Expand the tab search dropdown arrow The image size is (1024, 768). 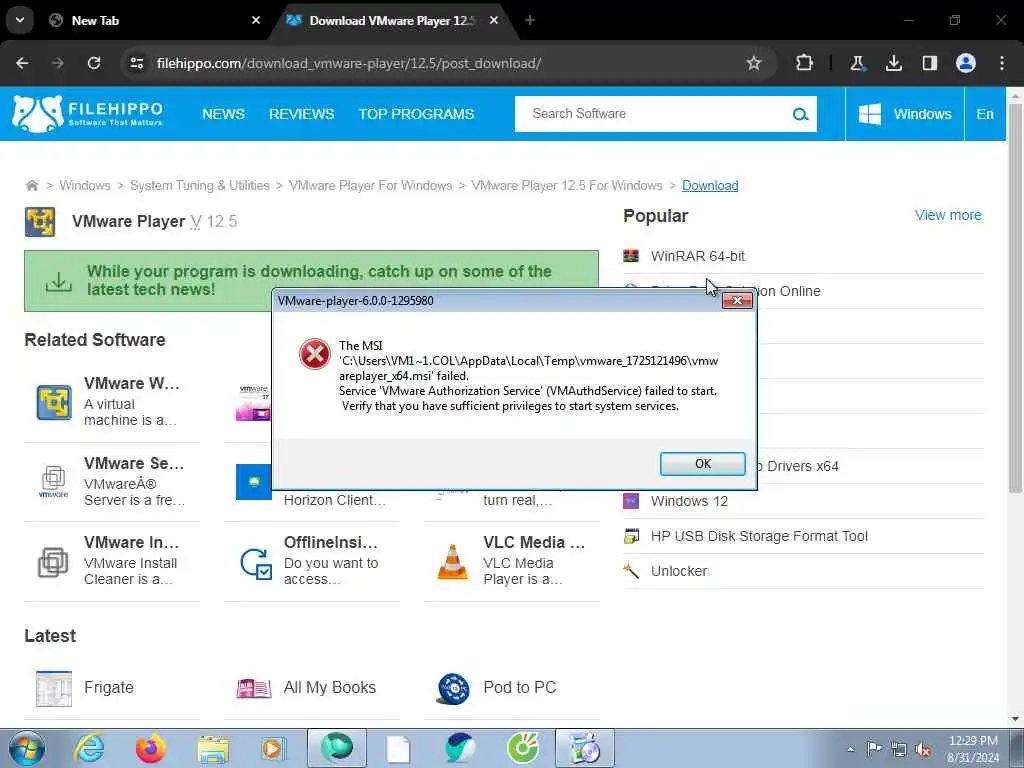[x=20, y=20]
